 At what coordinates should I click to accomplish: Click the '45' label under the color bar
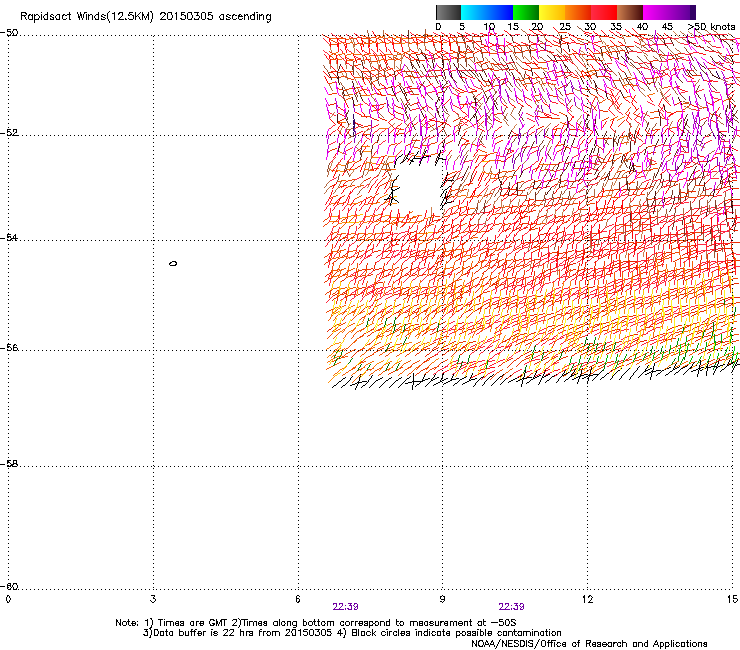coord(667,27)
